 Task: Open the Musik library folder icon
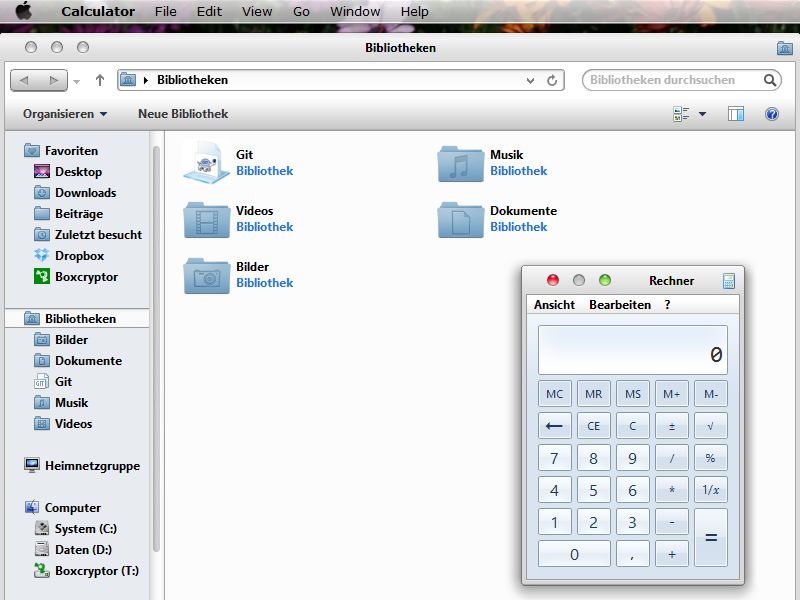click(460, 164)
